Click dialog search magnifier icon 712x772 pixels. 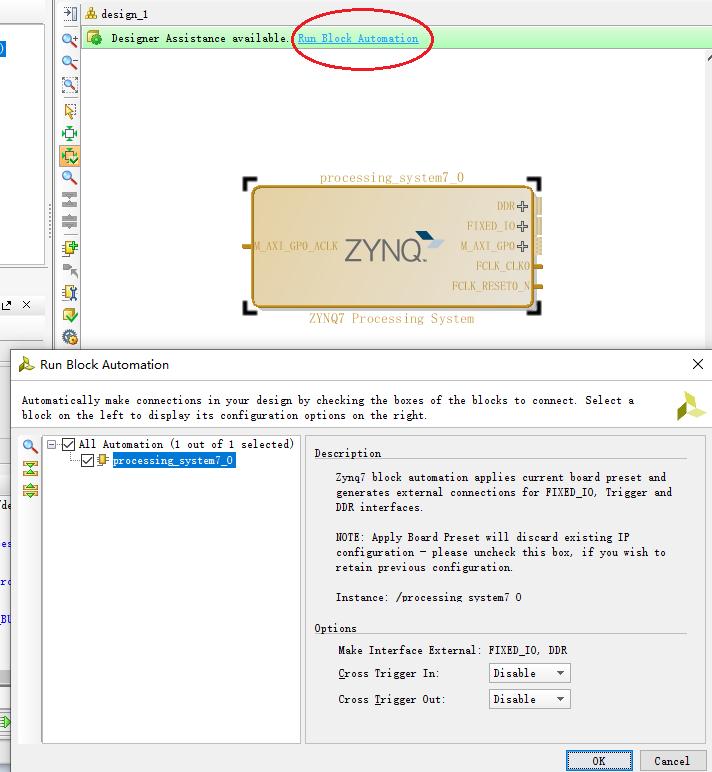pos(30,446)
